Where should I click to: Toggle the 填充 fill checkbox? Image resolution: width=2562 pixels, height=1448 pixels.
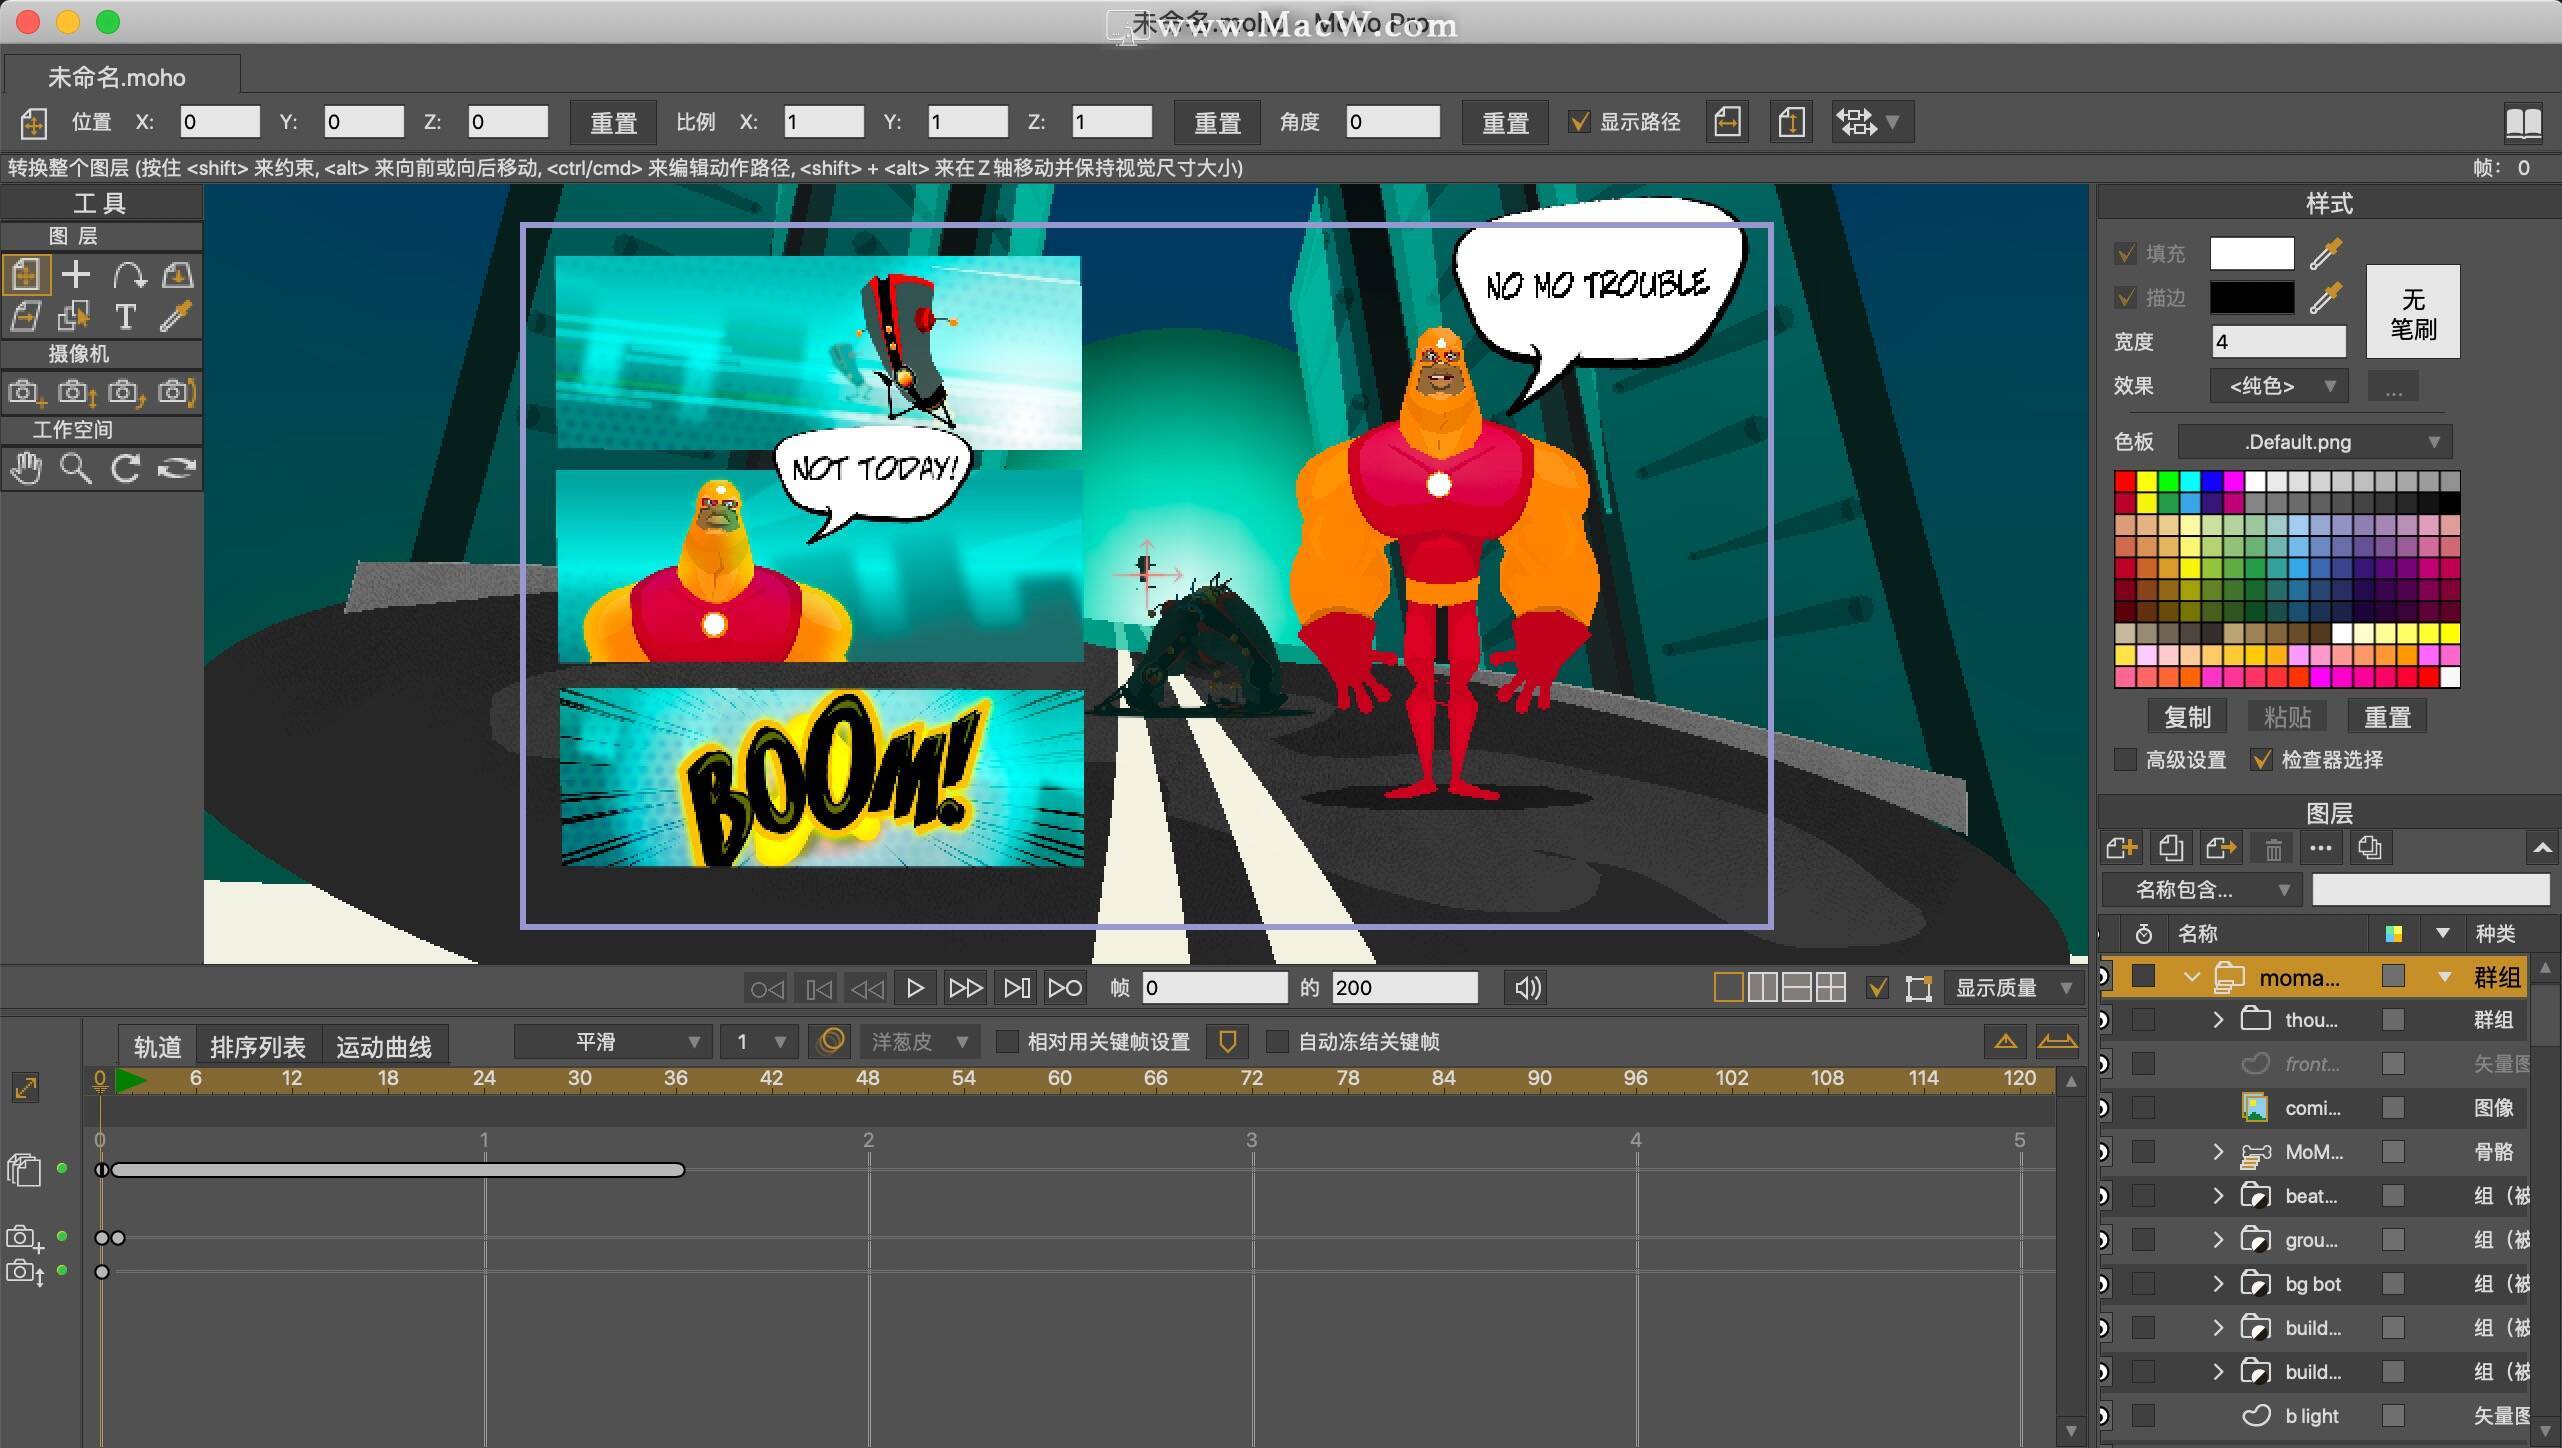coord(2126,254)
